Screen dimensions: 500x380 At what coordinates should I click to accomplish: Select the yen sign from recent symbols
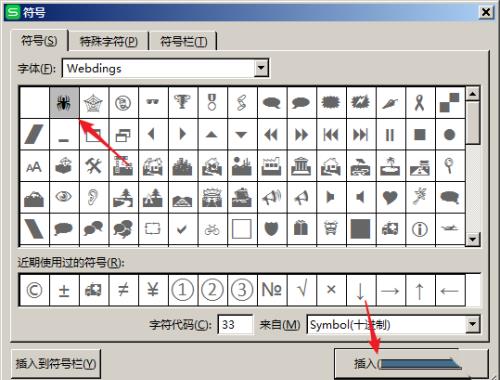153,290
